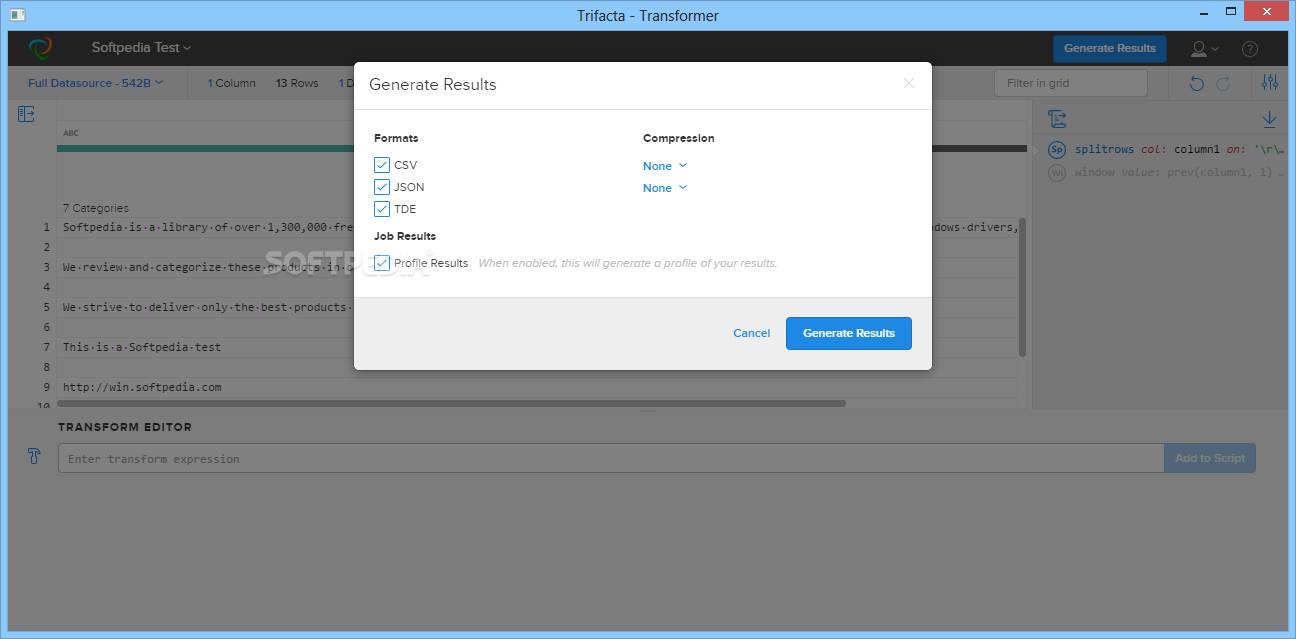The image size is (1296, 639).
Task: Toggle the column panel icon at left
Action: [27, 114]
